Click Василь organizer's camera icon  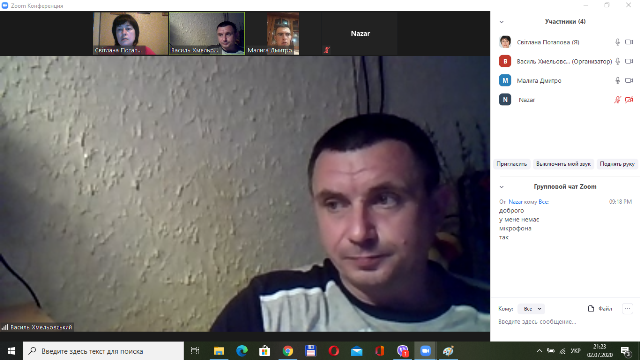629,61
